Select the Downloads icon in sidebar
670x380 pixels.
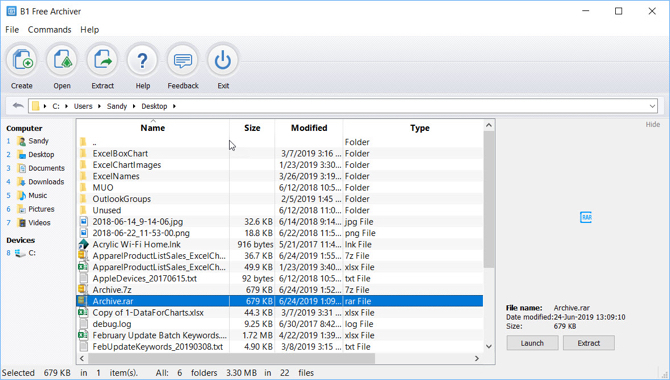(22, 182)
